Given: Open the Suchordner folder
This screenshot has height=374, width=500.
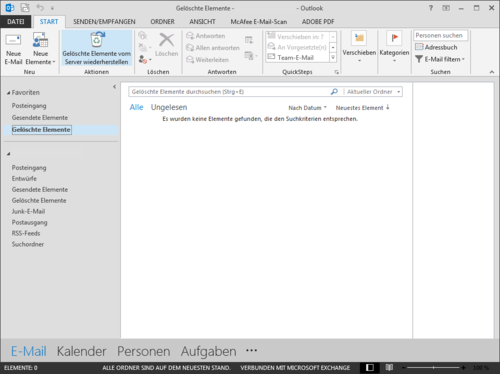Looking at the screenshot, I should point(28,244).
